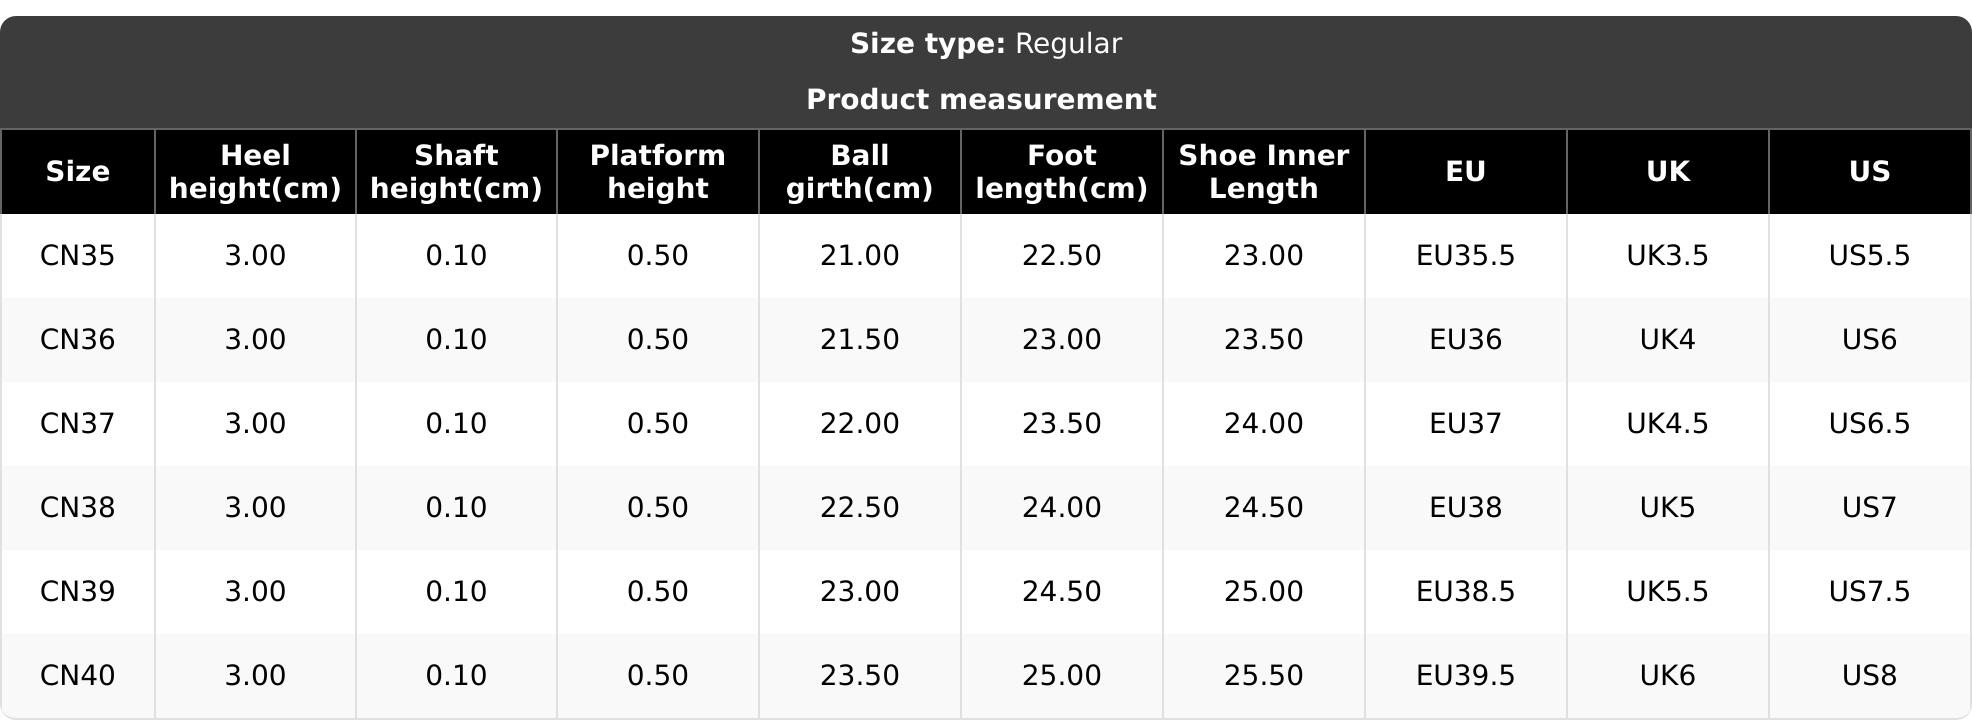The height and width of the screenshot is (720, 1972).
Task: Select the US6.5 cell
Action: (x=1869, y=424)
